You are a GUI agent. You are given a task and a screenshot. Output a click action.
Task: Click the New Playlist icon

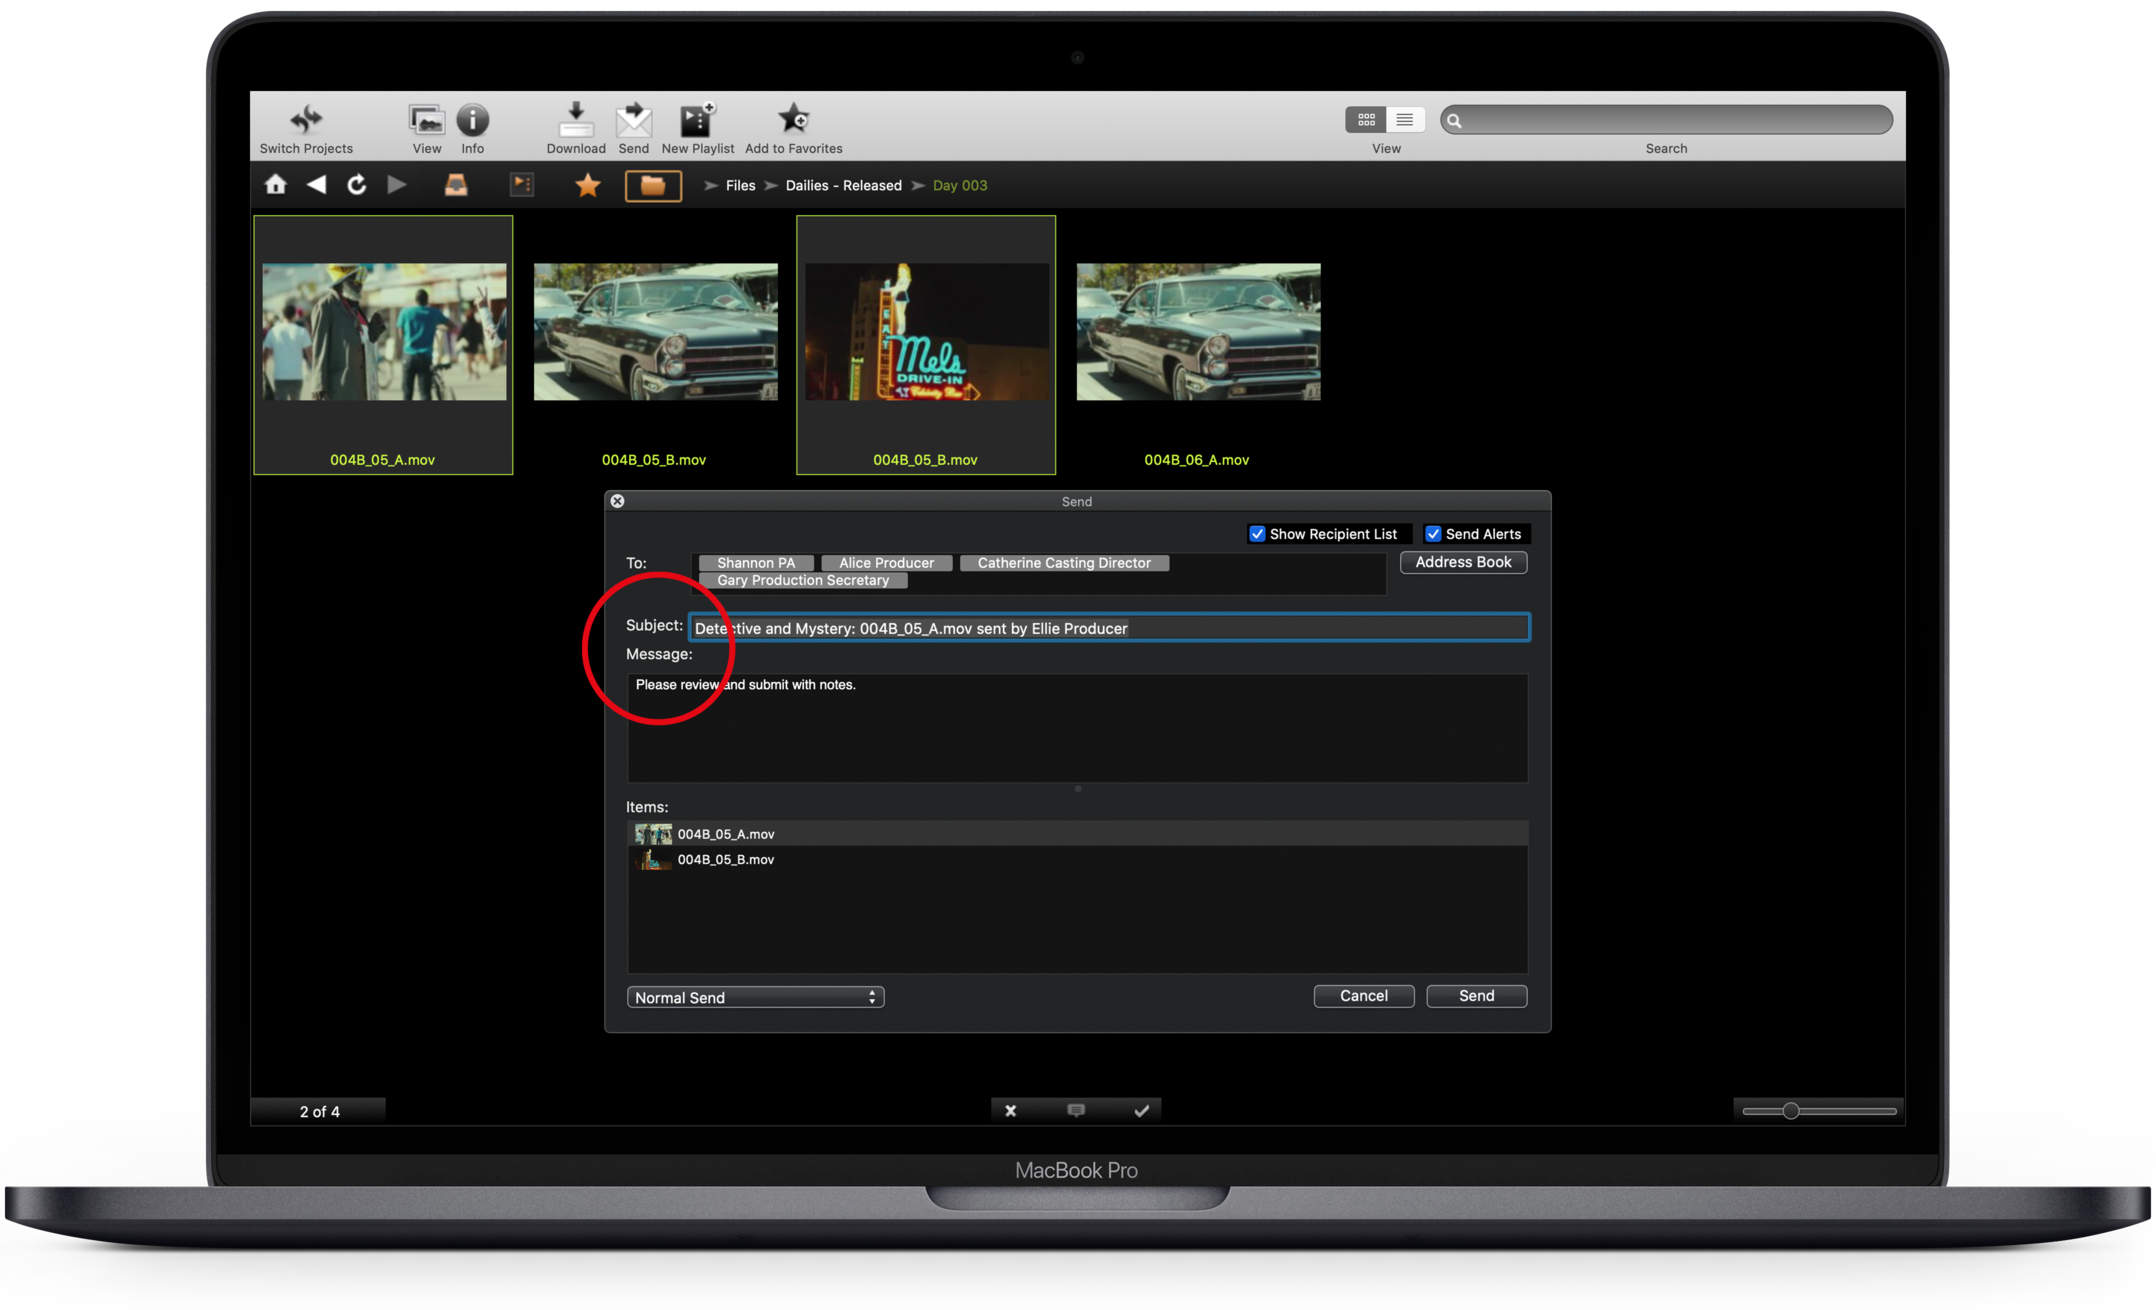click(697, 121)
